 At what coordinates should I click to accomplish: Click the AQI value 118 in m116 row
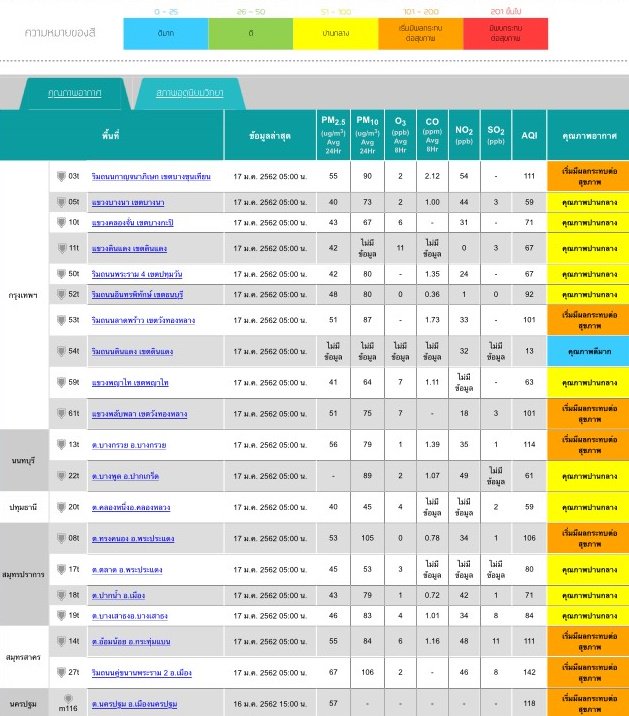pyautogui.click(x=529, y=704)
